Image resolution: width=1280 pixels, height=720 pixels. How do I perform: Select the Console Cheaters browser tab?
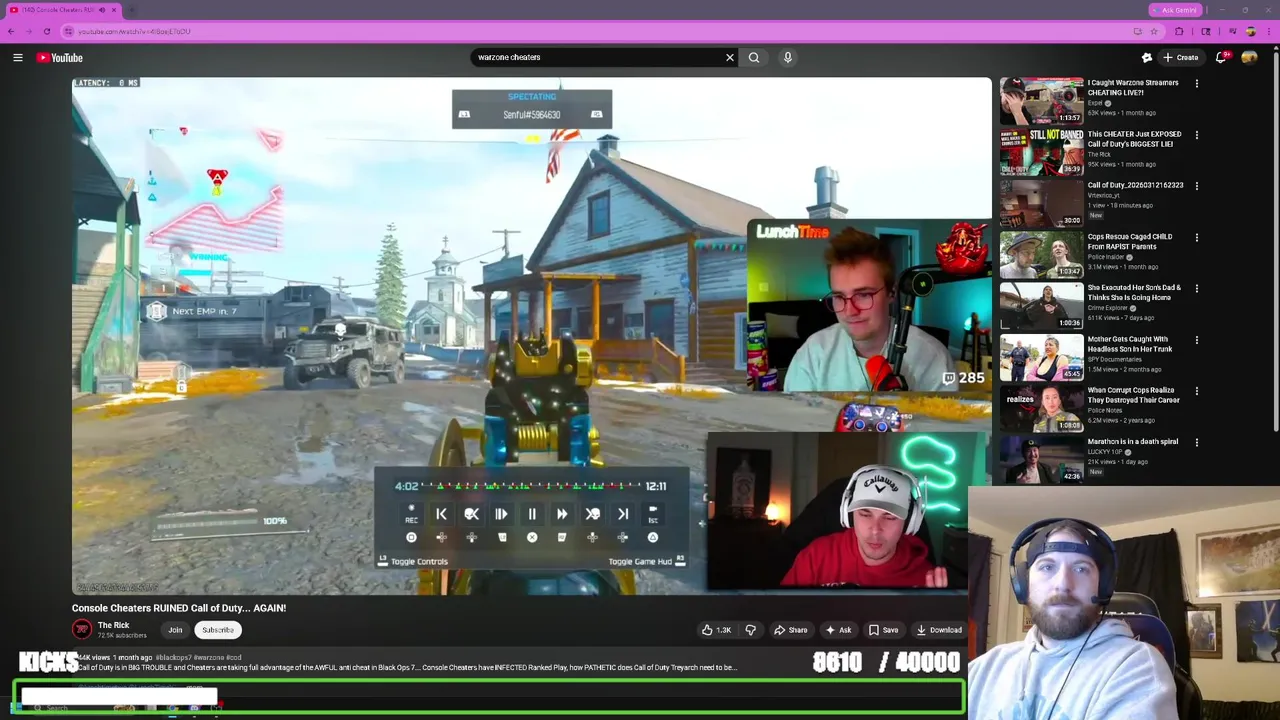point(62,10)
